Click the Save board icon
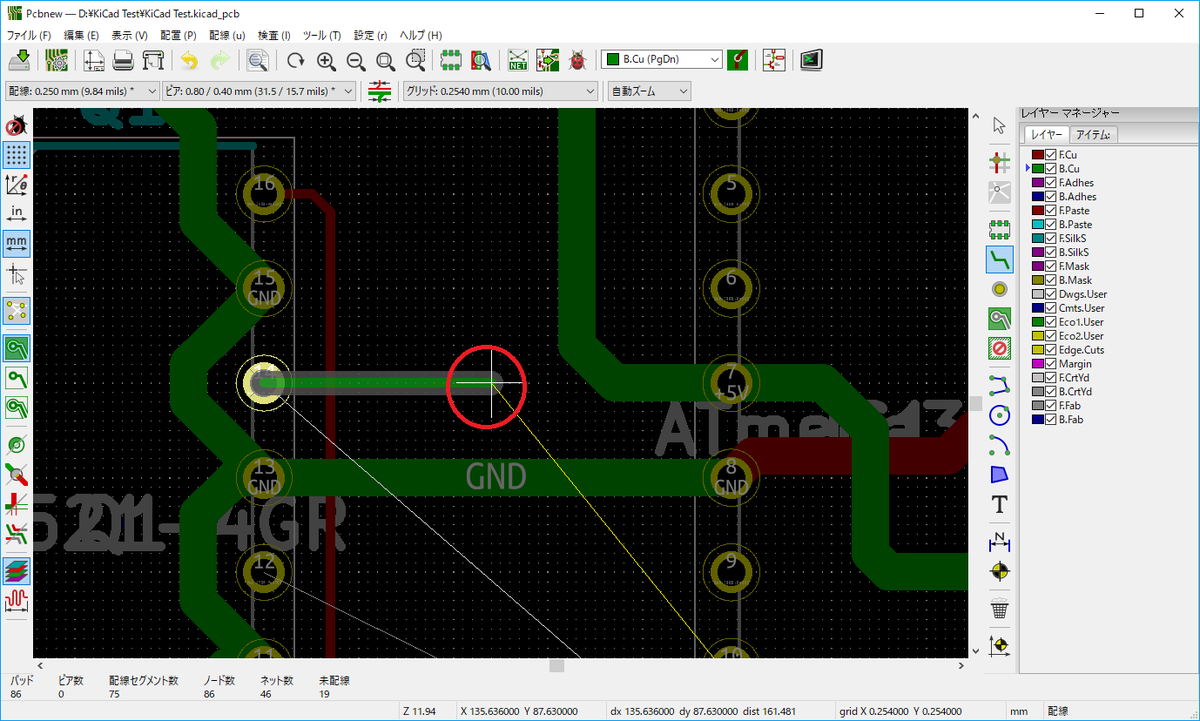 pos(20,60)
